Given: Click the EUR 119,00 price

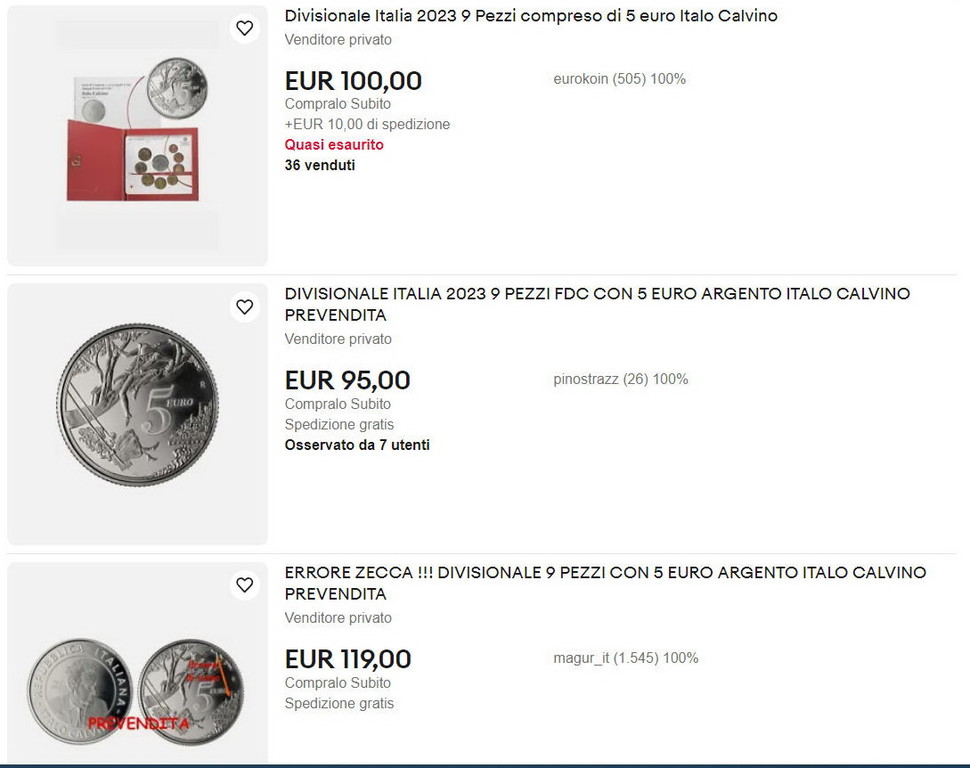Looking at the screenshot, I should (x=348, y=660).
